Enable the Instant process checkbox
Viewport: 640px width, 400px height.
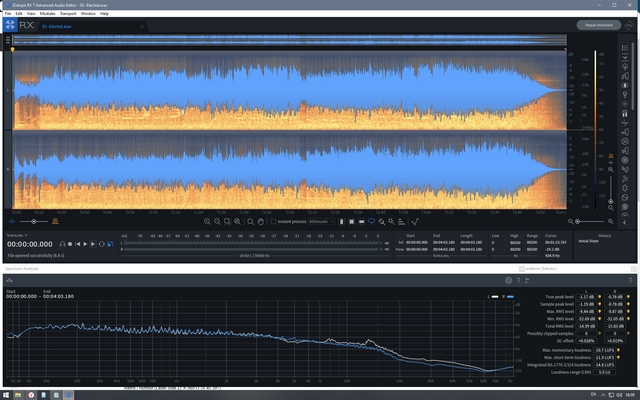[x=275, y=221]
